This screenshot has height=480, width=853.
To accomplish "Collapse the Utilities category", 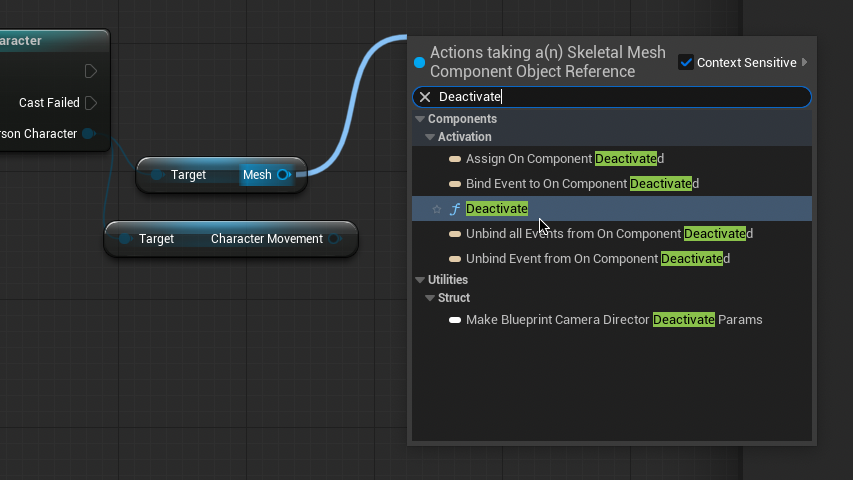I will (420, 280).
